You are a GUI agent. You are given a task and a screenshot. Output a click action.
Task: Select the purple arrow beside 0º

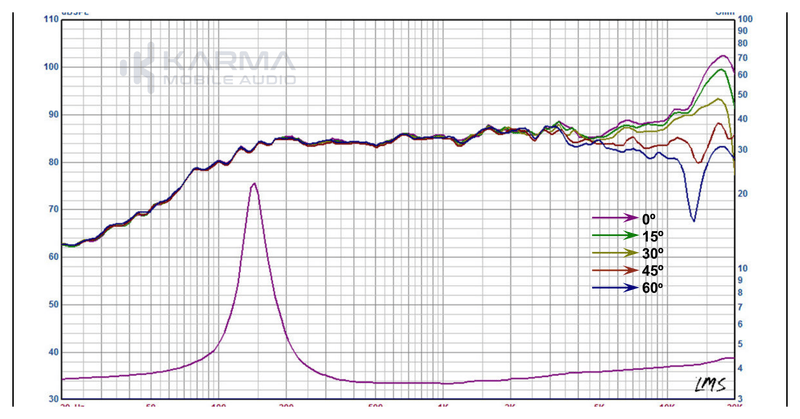point(615,218)
